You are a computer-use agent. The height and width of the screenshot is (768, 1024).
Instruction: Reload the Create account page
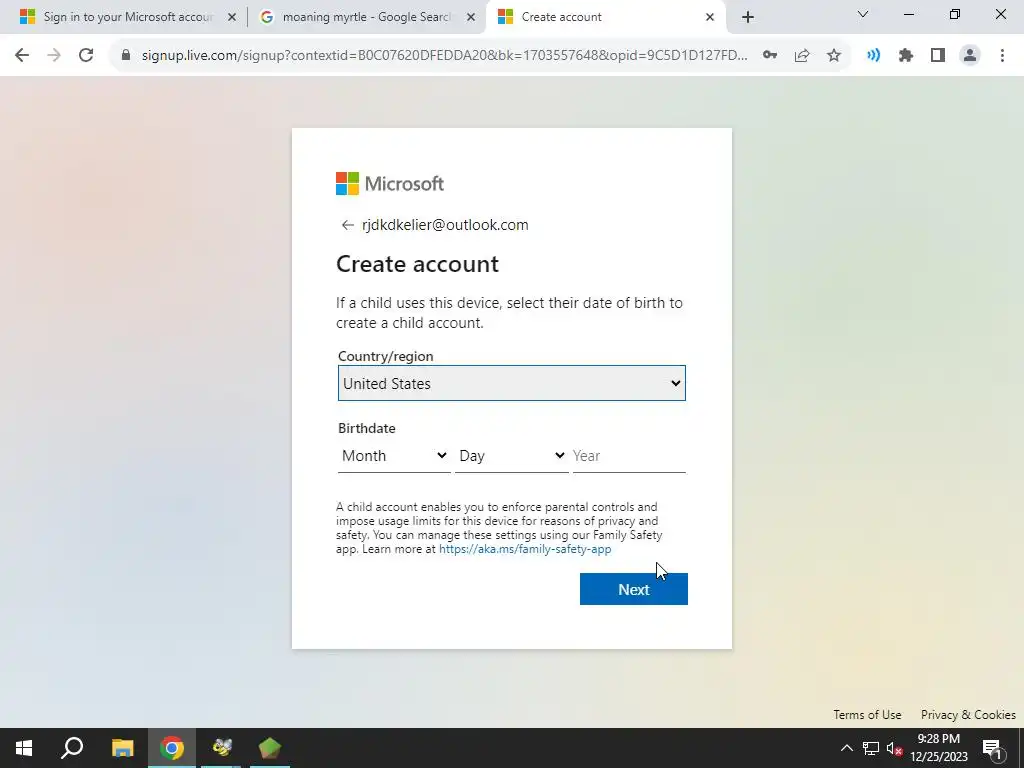tap(86, 56)
